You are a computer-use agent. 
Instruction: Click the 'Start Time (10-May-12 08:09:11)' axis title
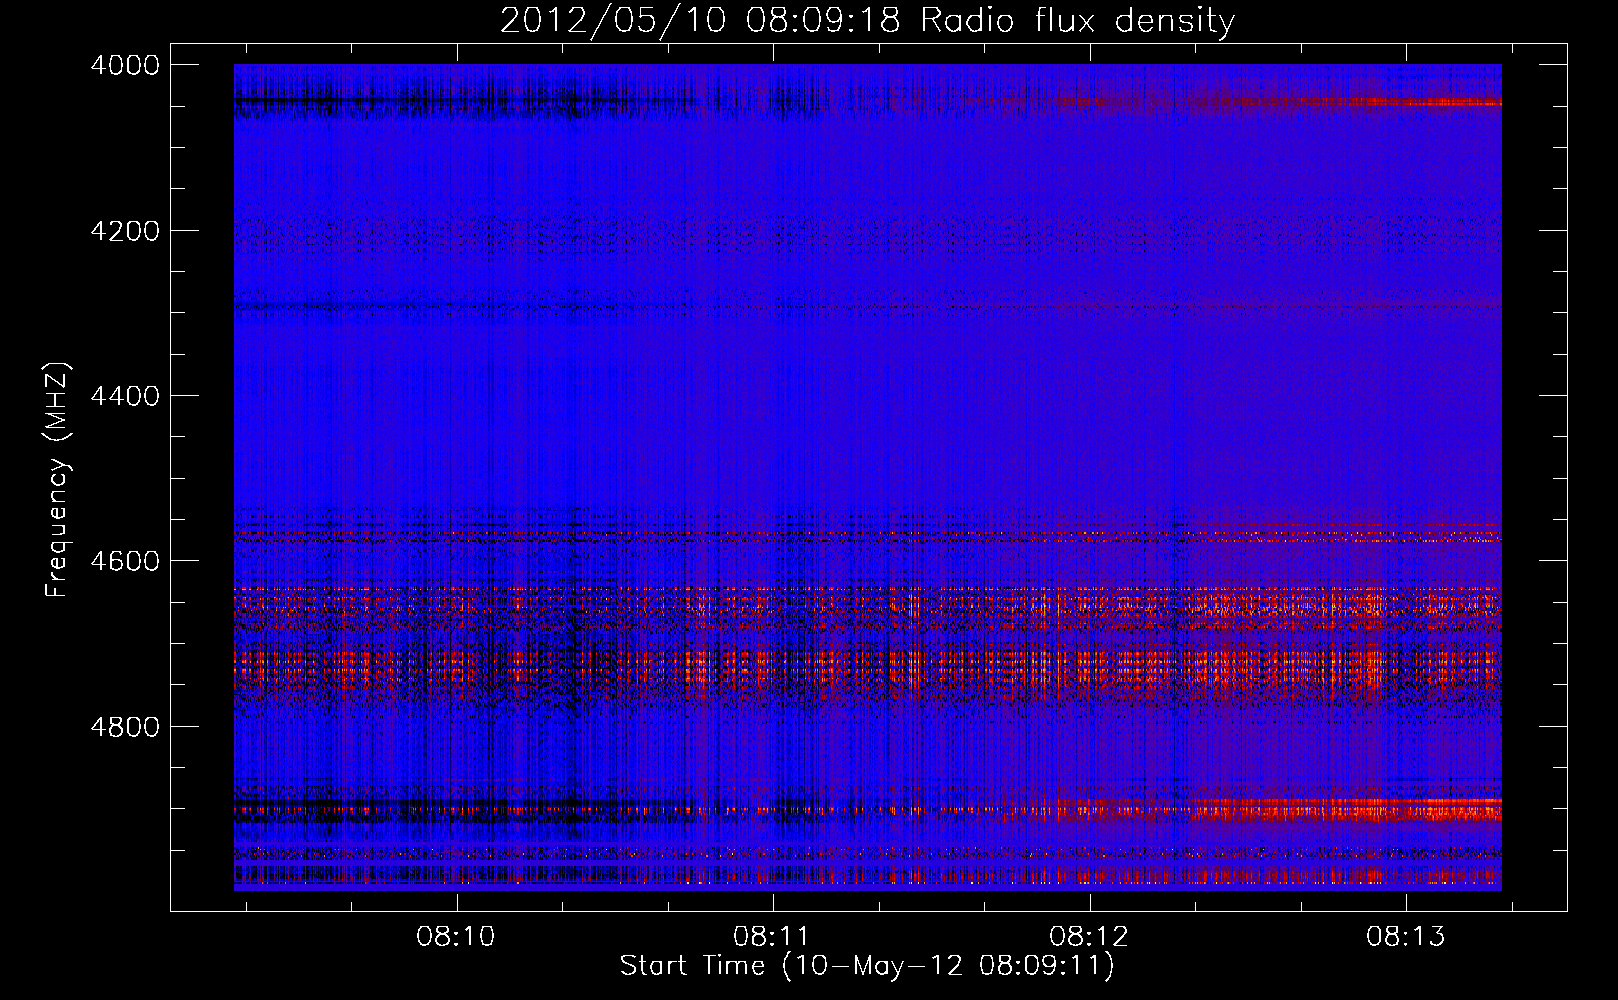pyautogui.click(x=867, y=966)
